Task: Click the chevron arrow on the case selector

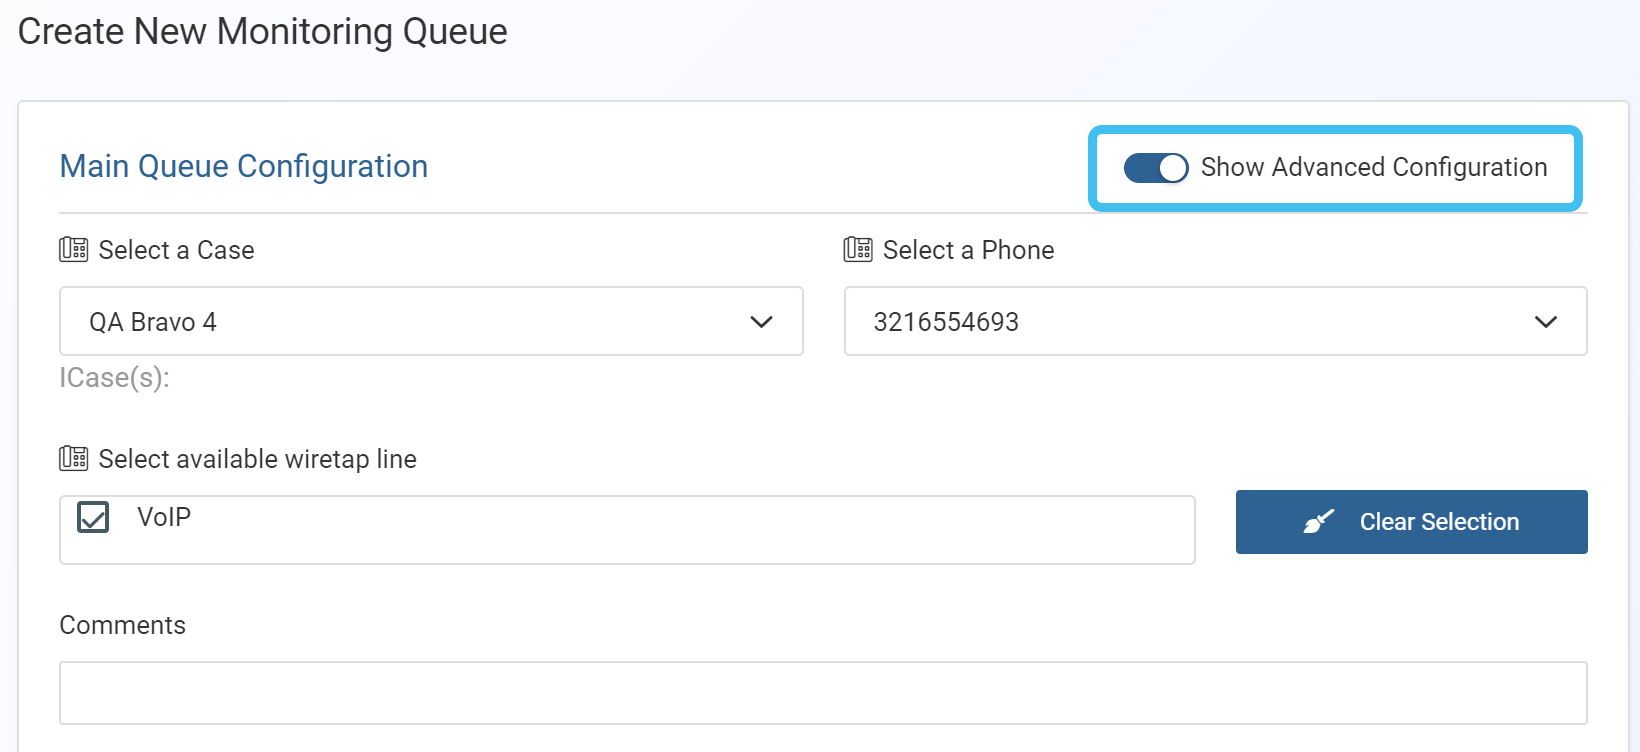Action: coord(761,322)
